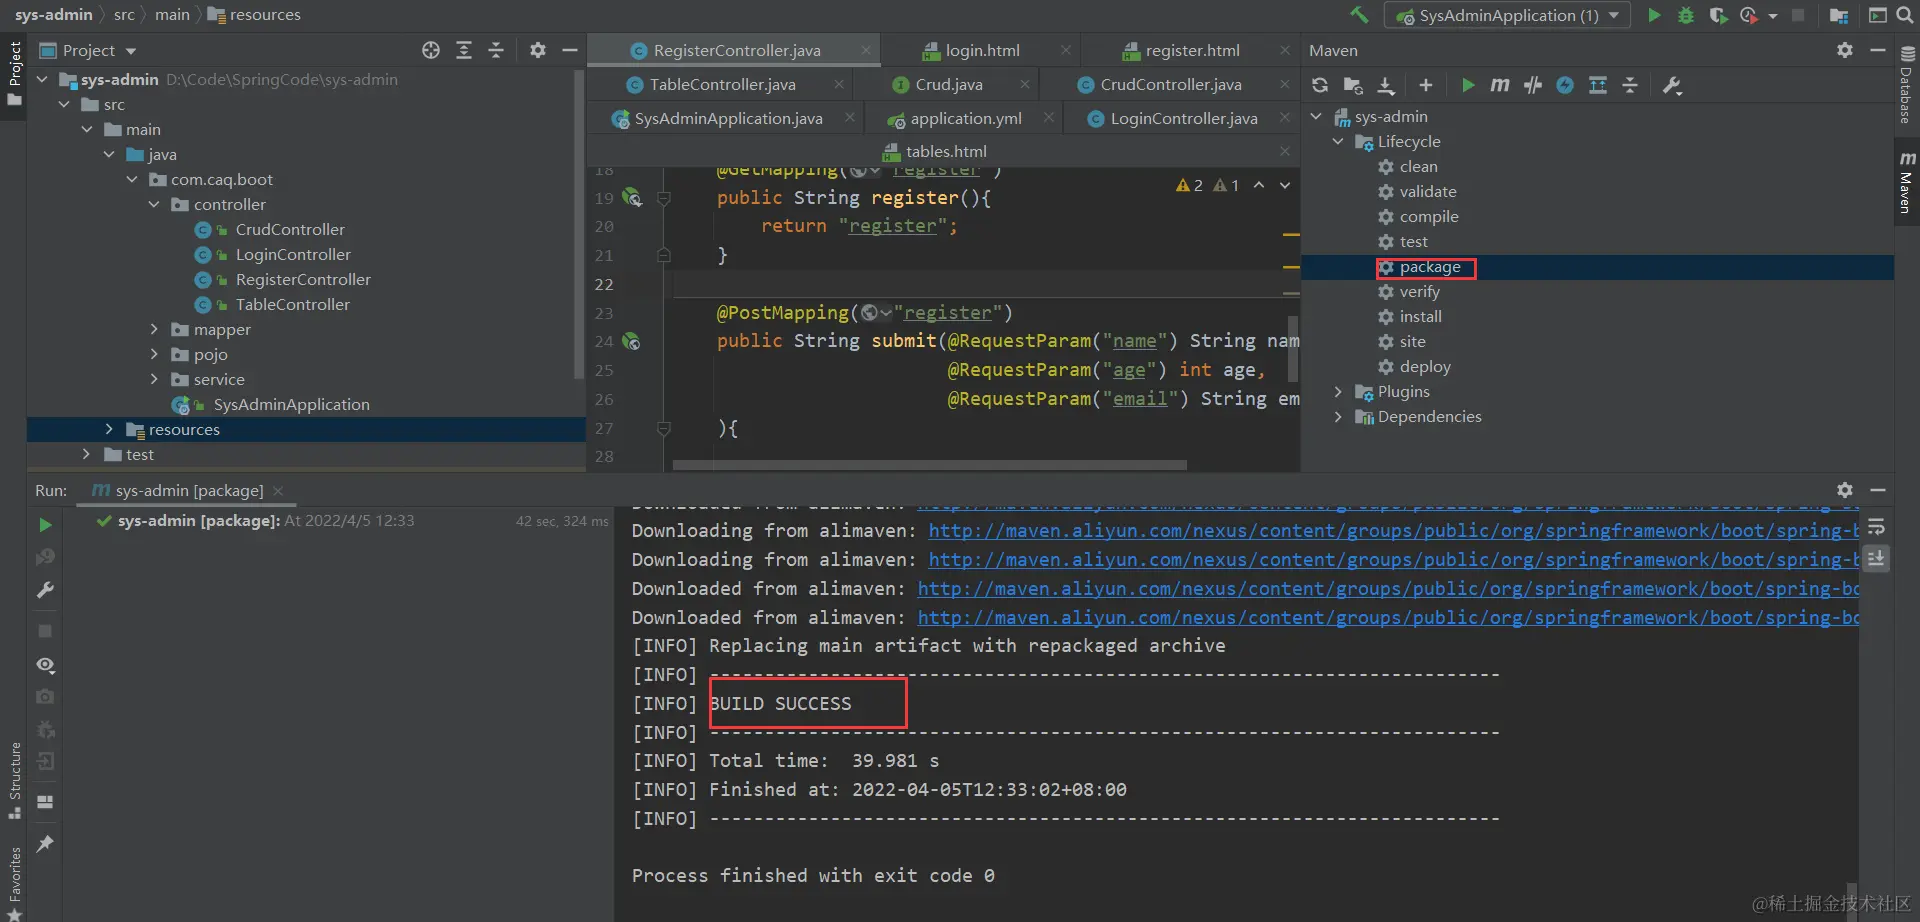
Task: Start debugging with the bug icon
Action: point(1686,15)
